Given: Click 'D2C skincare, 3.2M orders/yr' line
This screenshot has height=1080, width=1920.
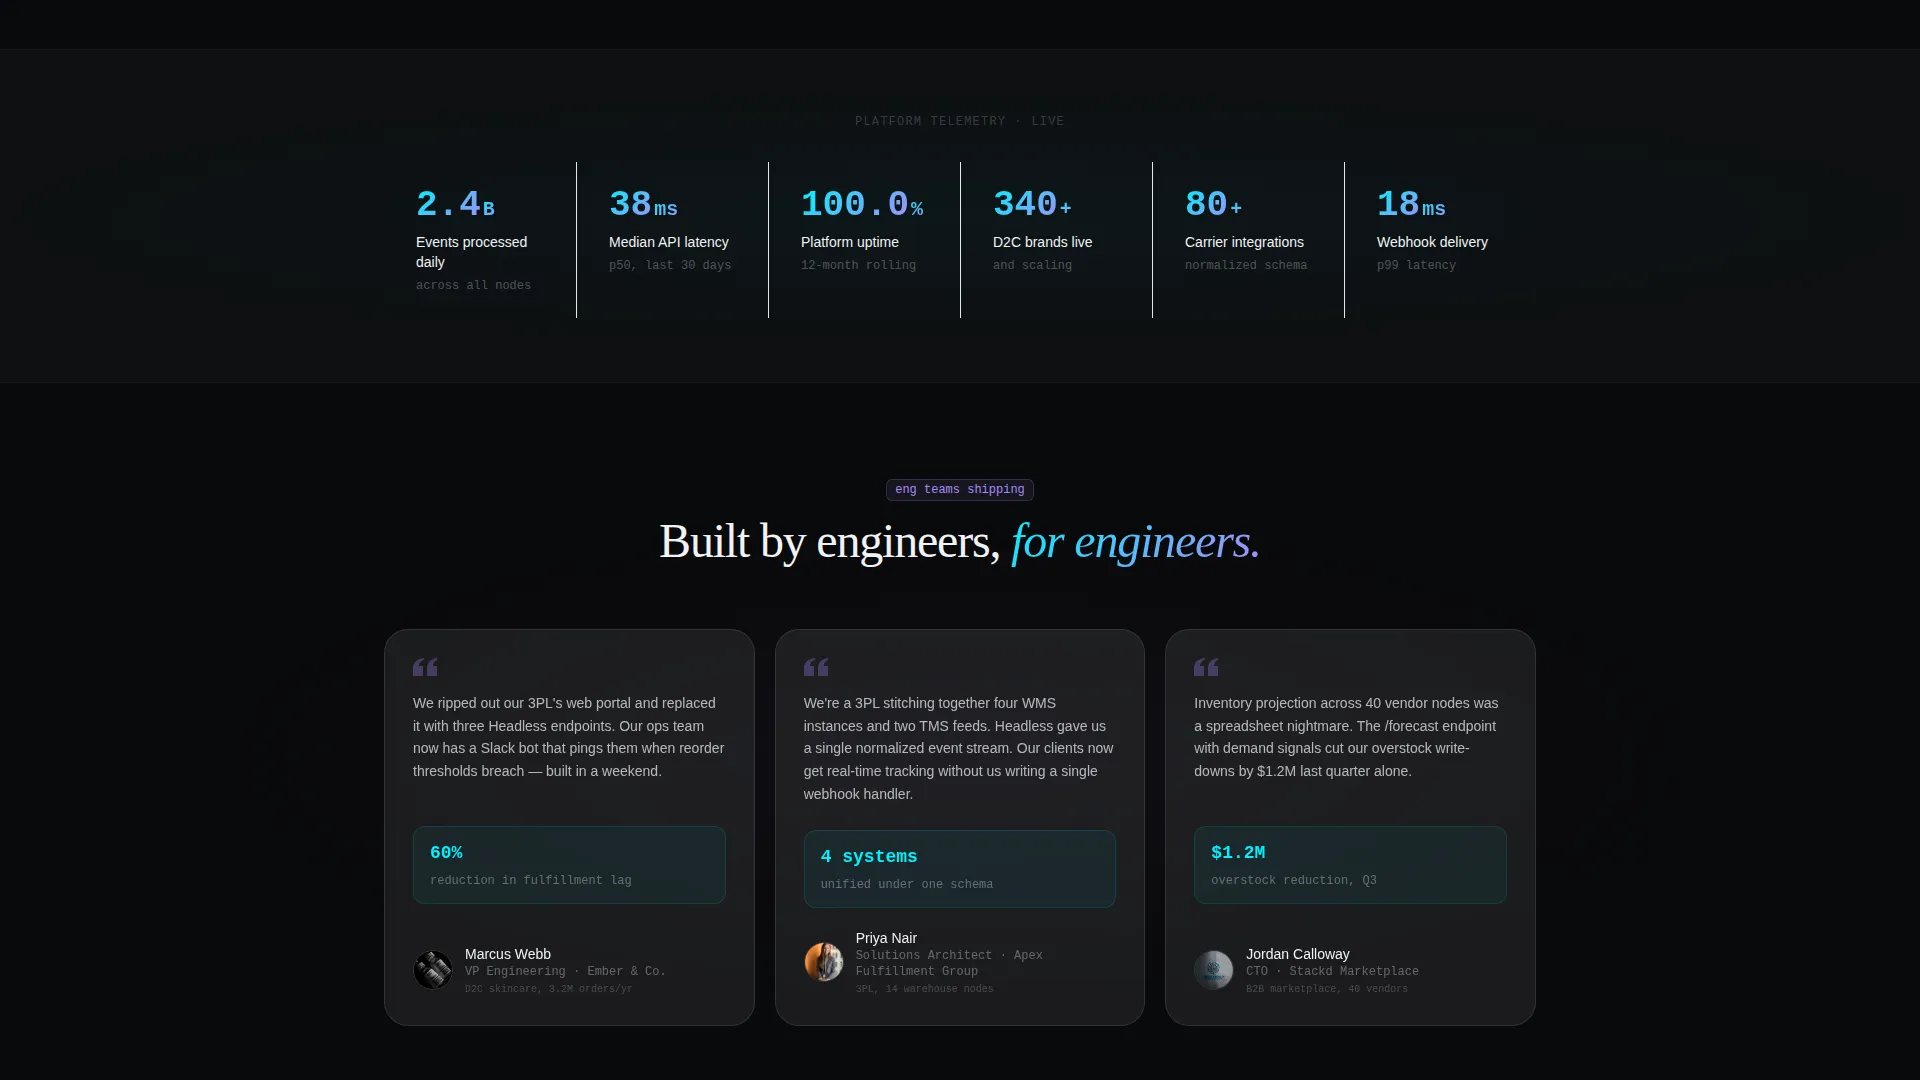Looking at the screenshot, I should tap(548, 989).
